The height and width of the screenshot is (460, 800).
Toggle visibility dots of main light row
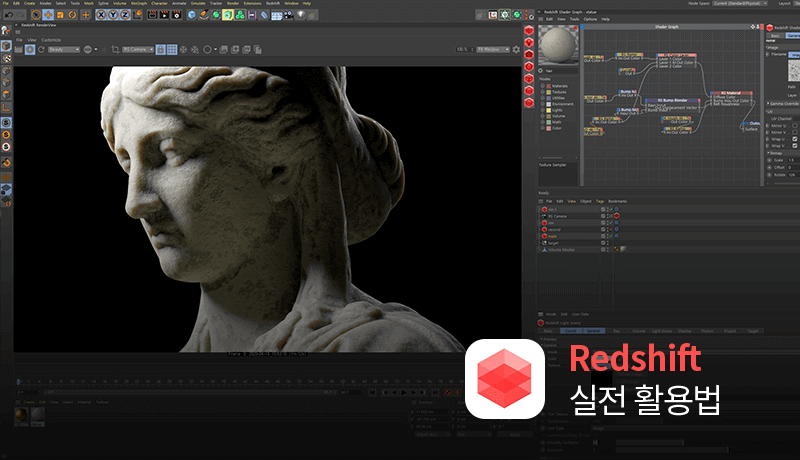point(608,236)
